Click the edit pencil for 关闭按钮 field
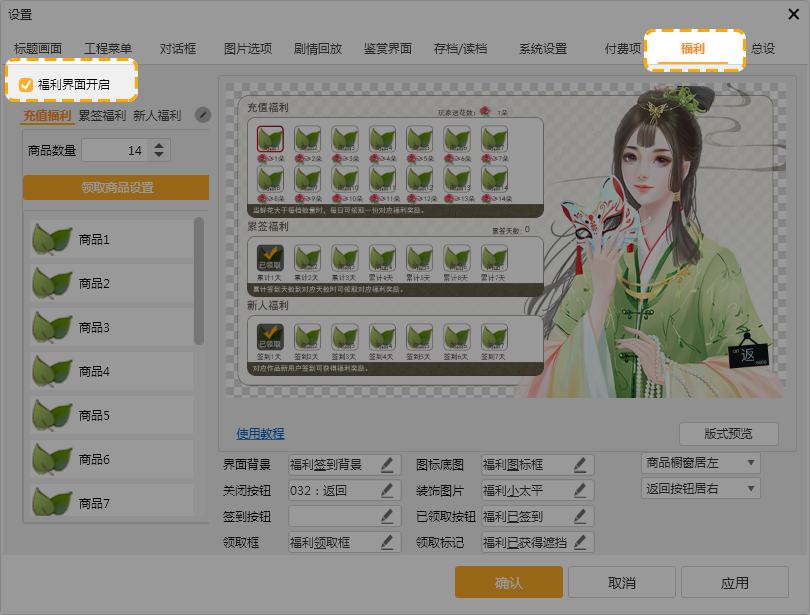The image size is (810, 615). (386, 490)
